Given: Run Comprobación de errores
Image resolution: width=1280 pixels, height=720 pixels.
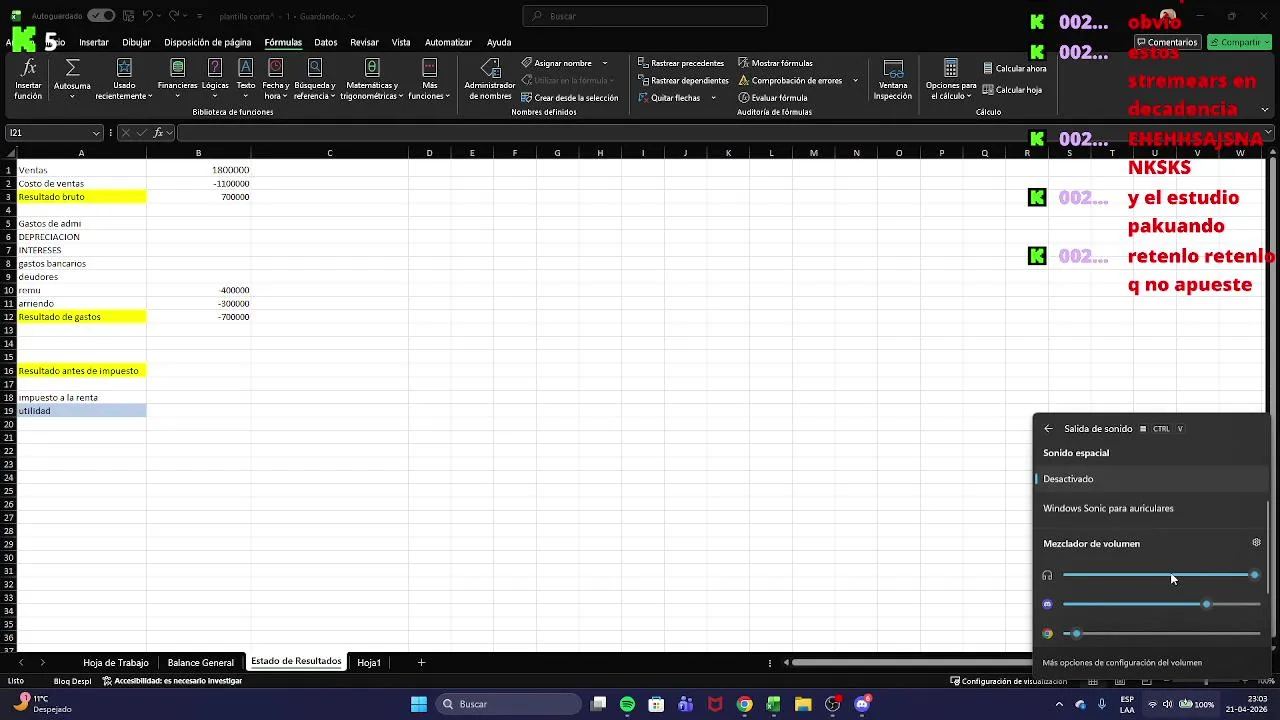Looking at the screenshot, I should coord(790,80).
